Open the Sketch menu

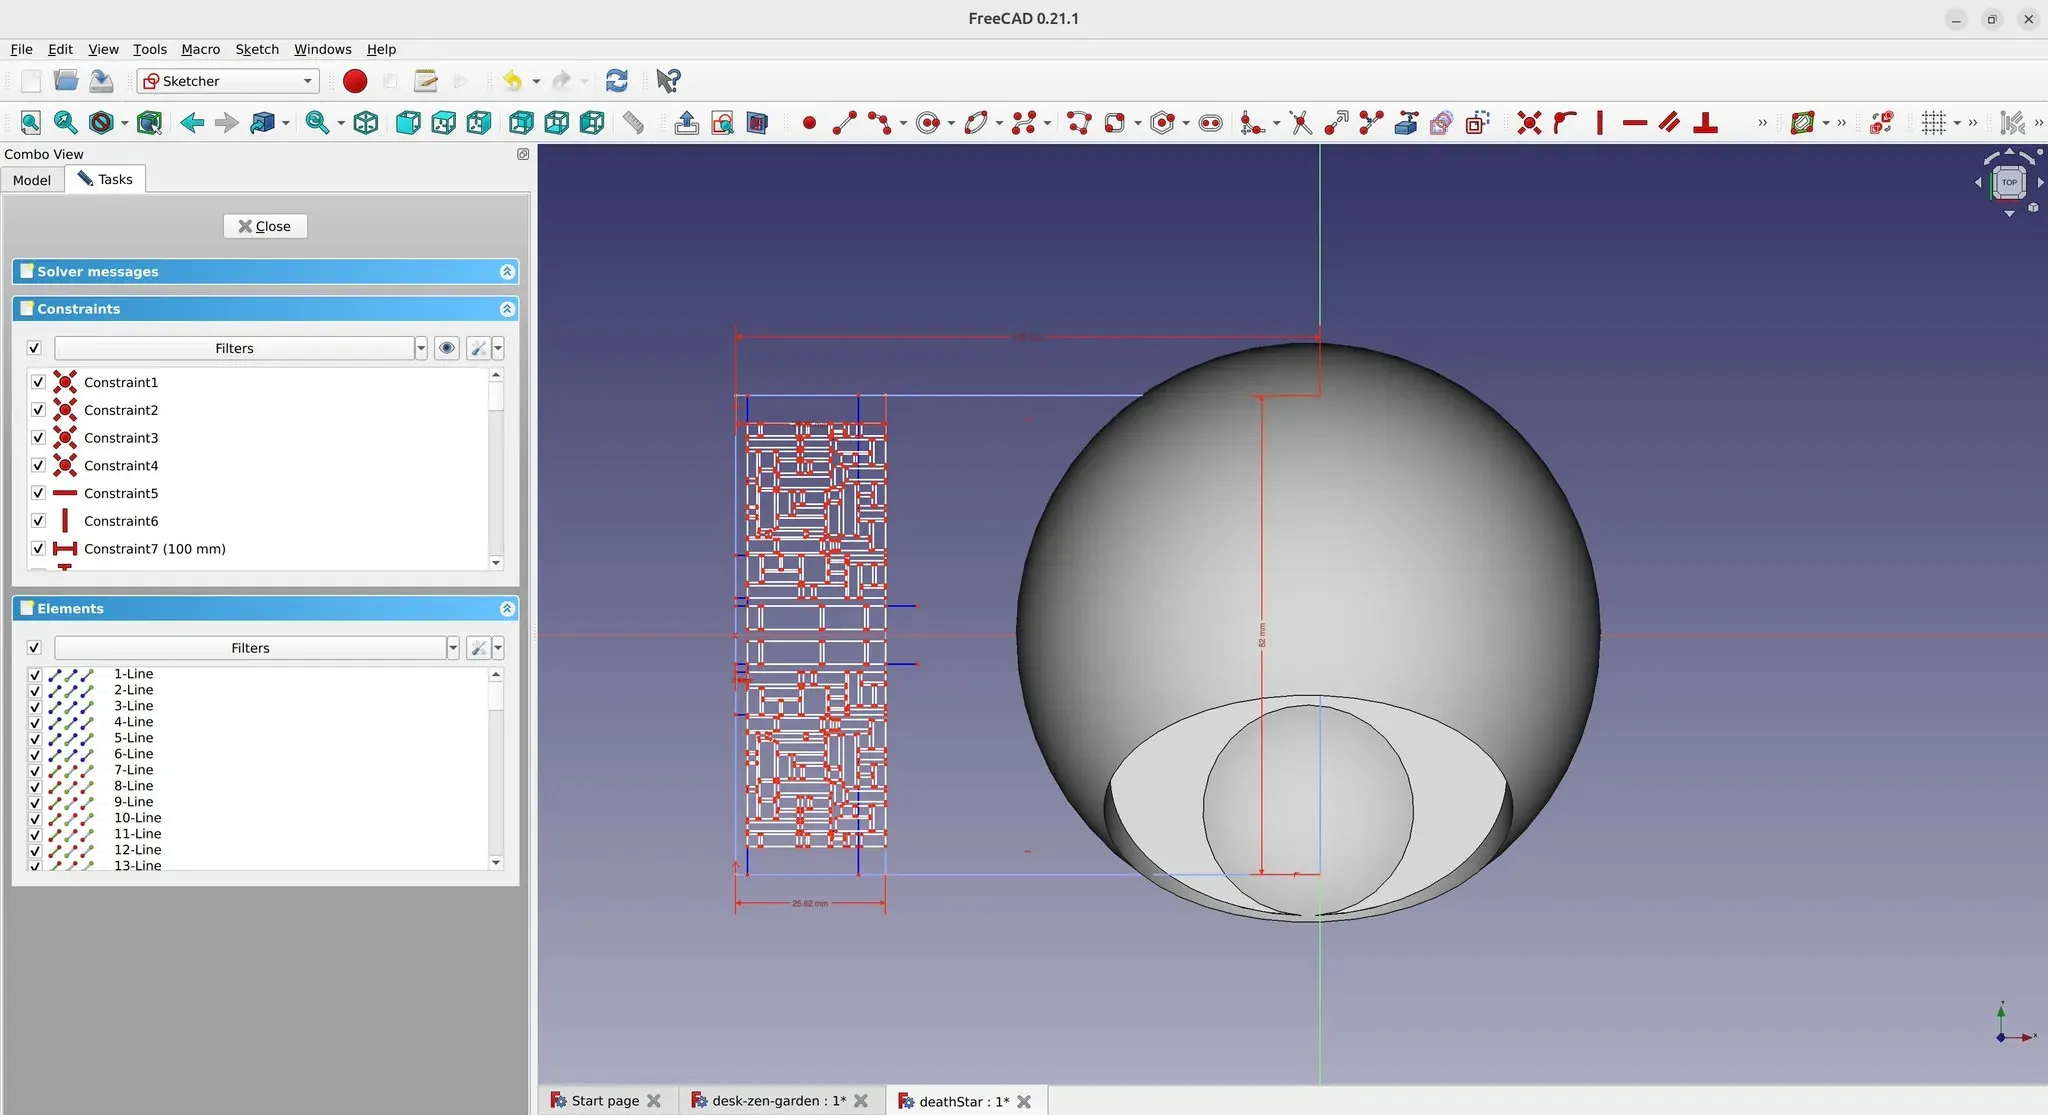[x=257, y=49]
